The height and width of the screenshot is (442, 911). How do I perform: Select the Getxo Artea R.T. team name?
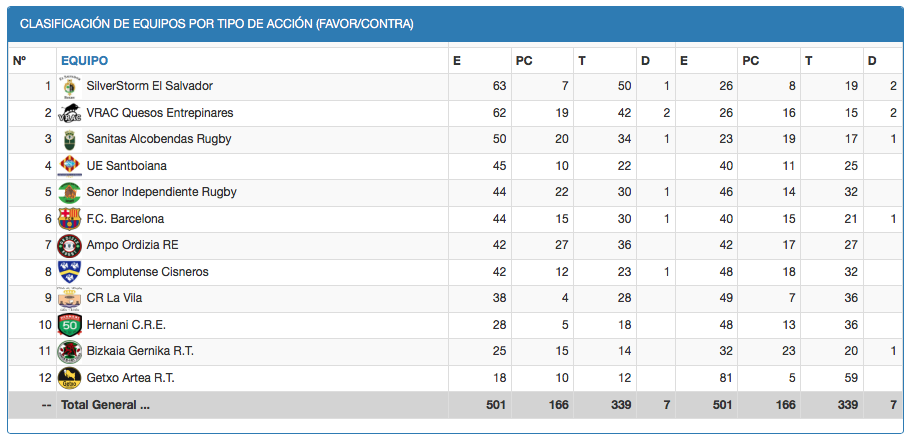pos(133,378)
